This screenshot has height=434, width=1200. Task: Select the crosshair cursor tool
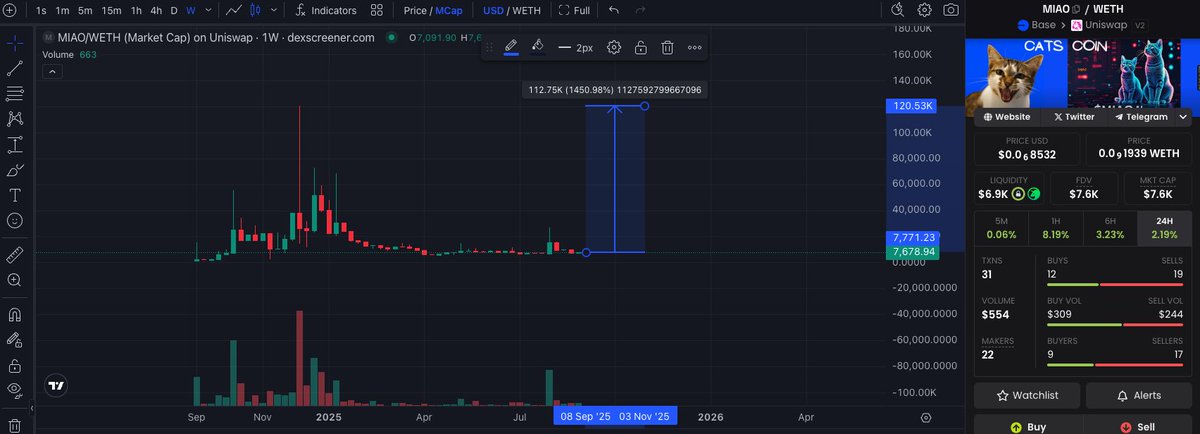[15, 43]
